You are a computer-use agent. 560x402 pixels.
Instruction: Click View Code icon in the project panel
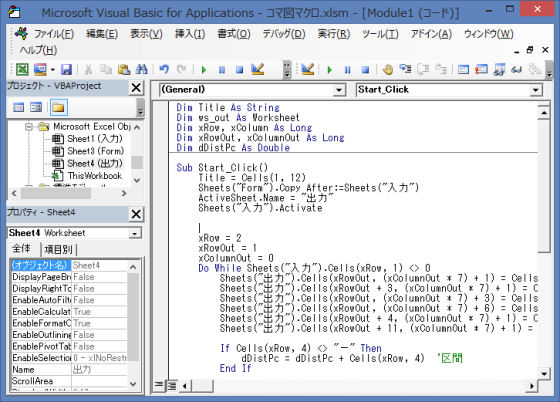(x=18, y=107)
